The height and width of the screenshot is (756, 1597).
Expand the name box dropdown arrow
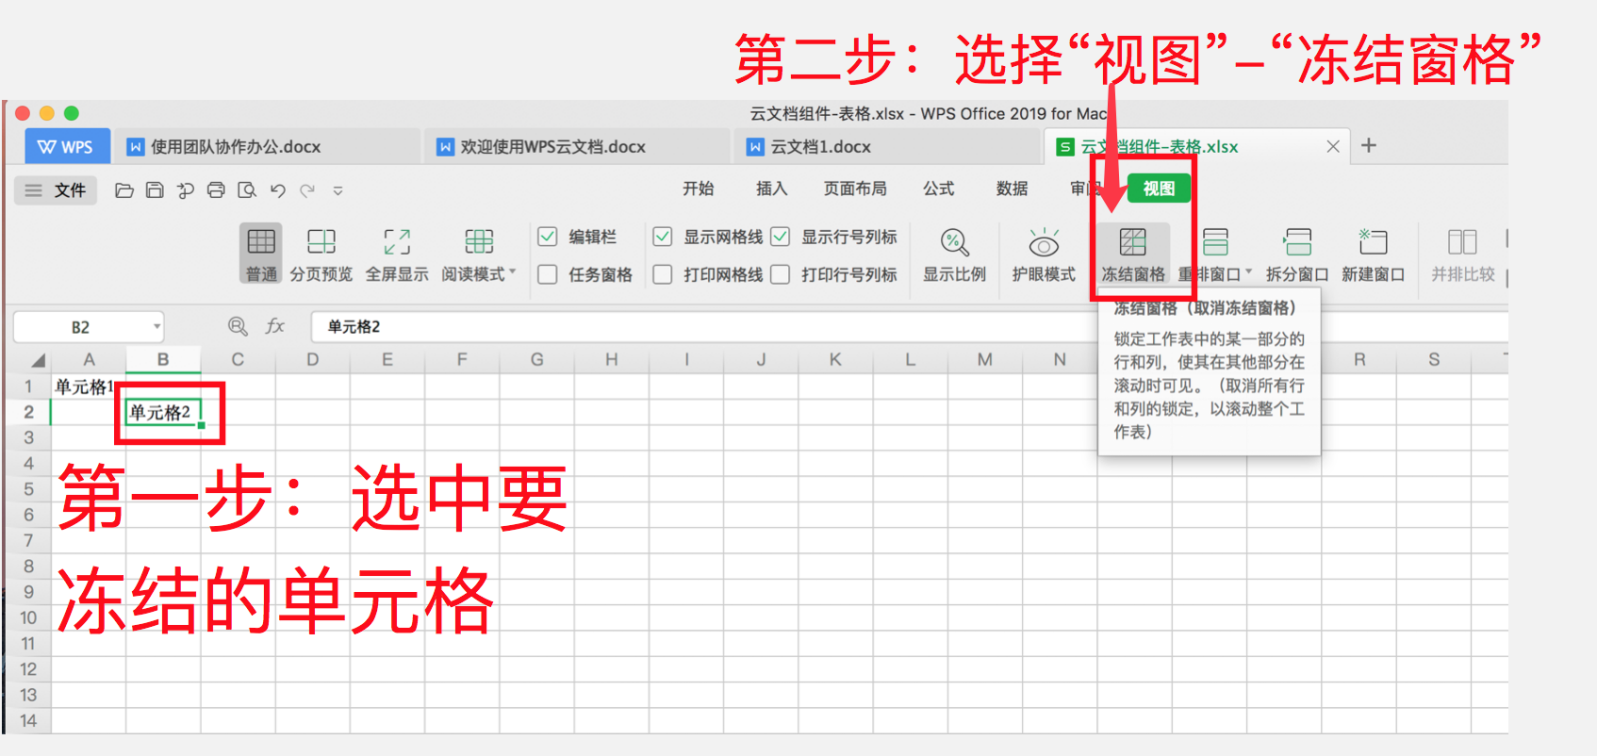157,327
